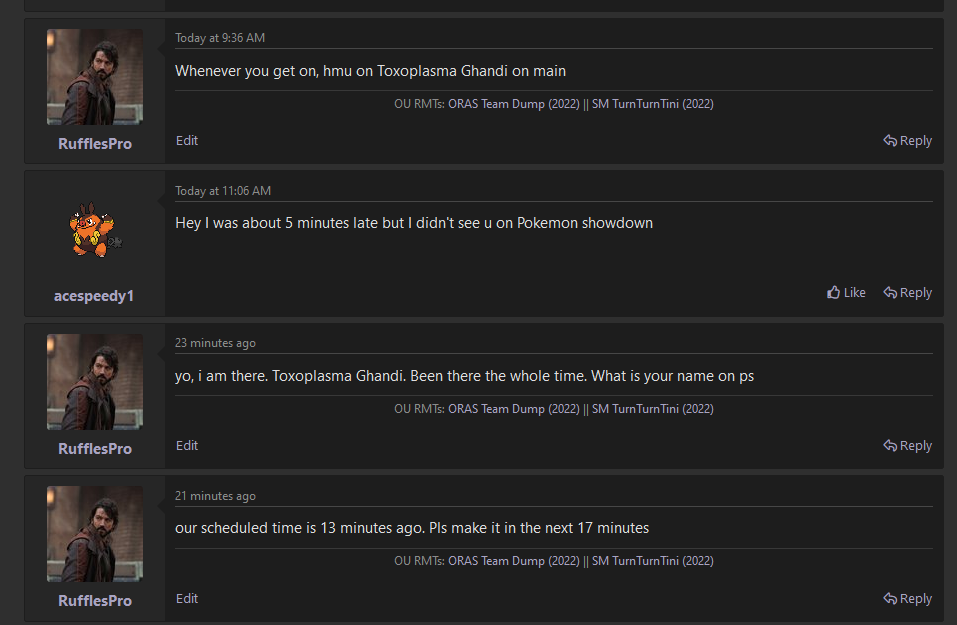Open the acespeedy1 username profile link

point(95,296)
